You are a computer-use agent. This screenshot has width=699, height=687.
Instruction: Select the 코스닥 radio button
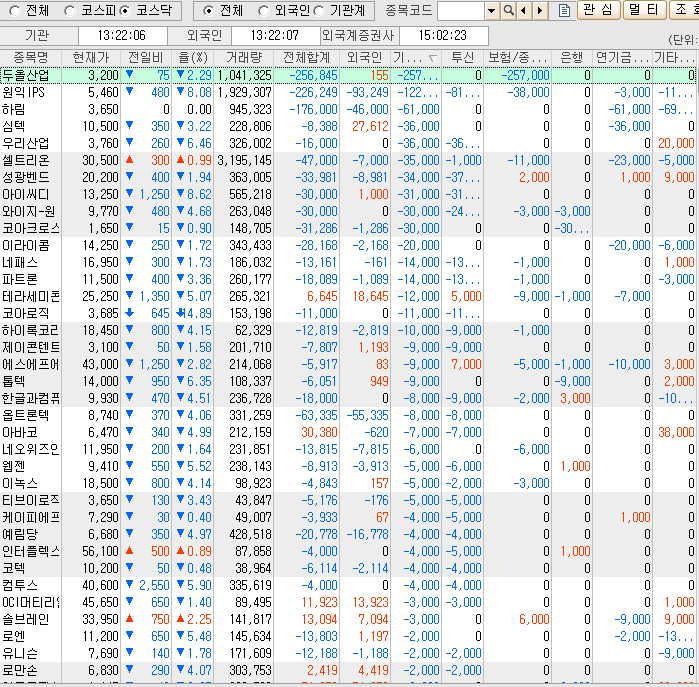(x=124, y=11)
